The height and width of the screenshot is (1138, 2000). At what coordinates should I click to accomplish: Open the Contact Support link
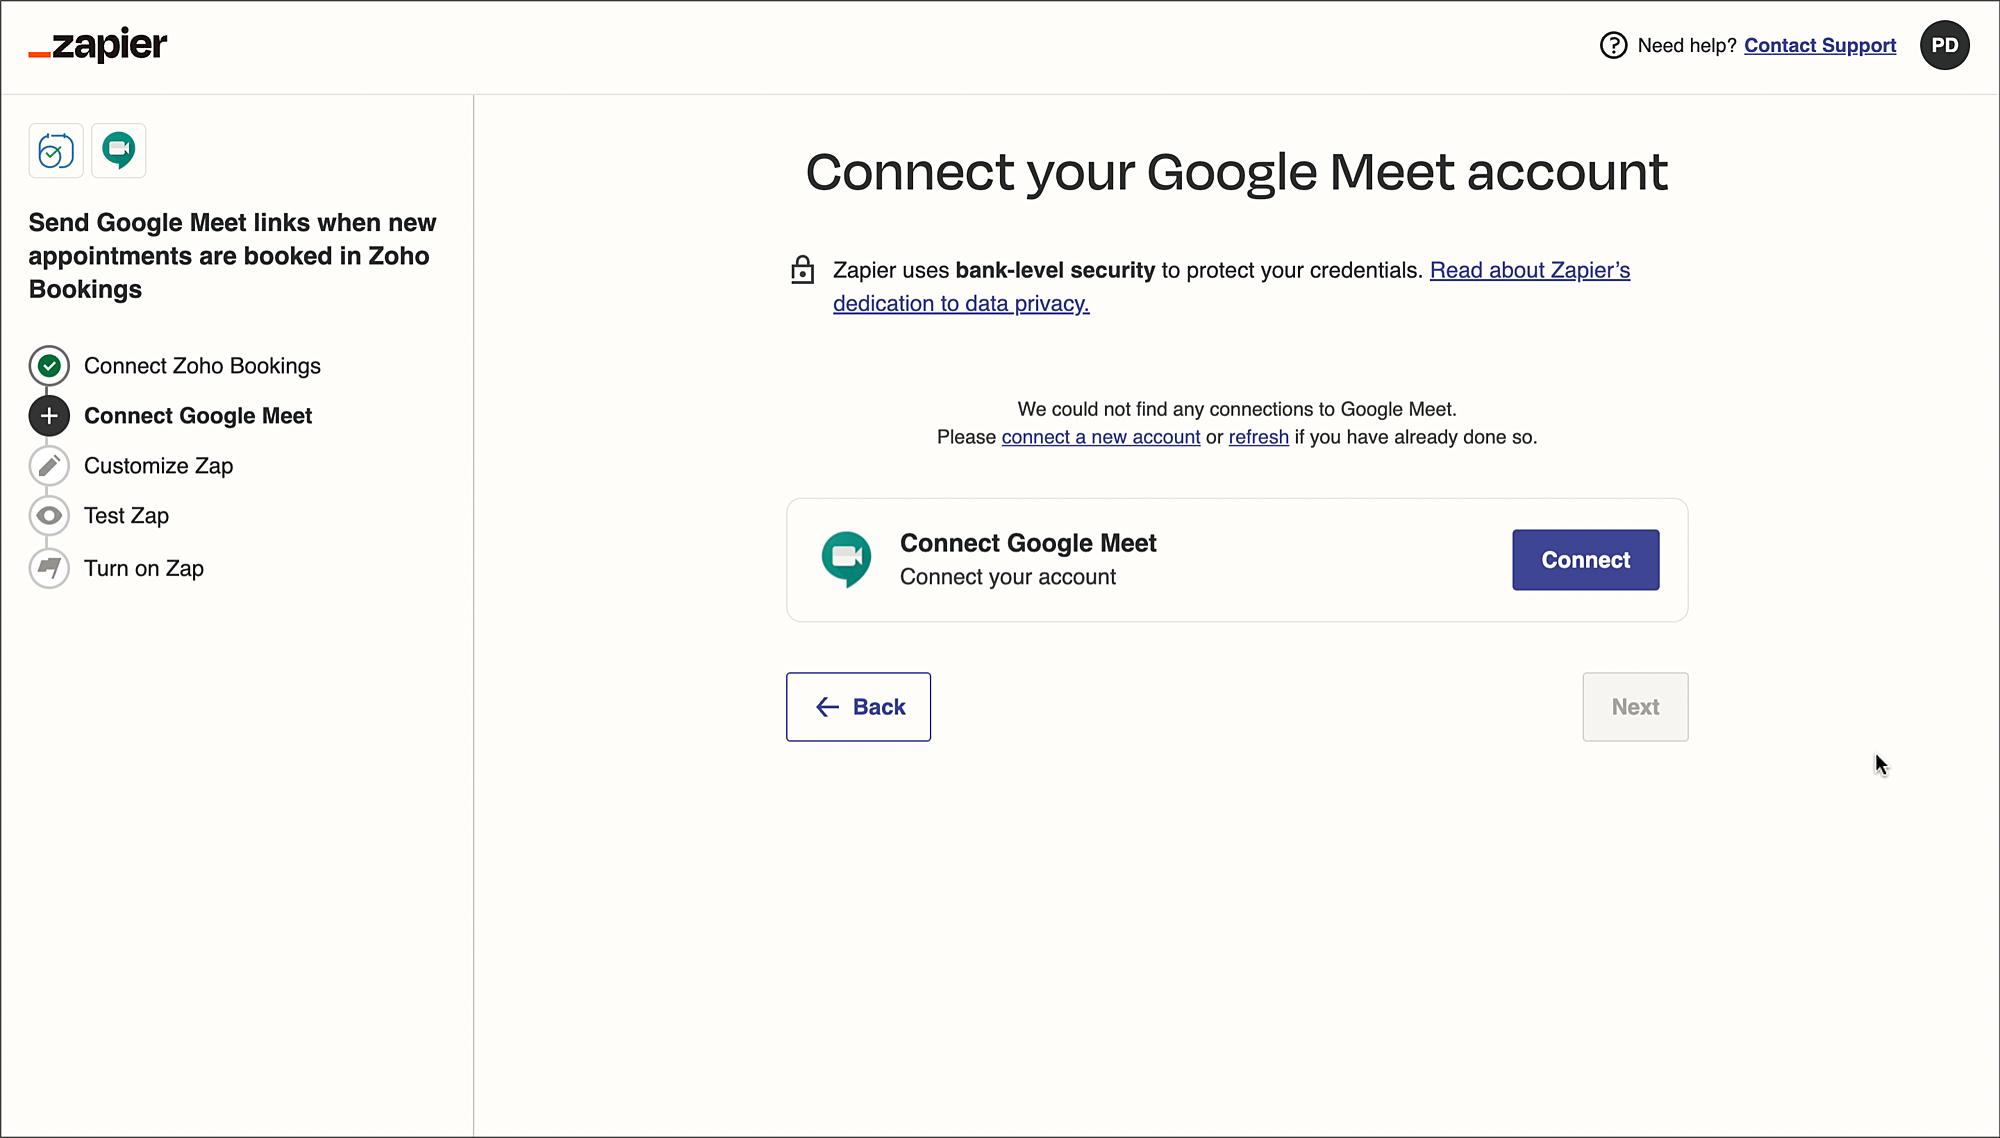tap(1819, 45)
